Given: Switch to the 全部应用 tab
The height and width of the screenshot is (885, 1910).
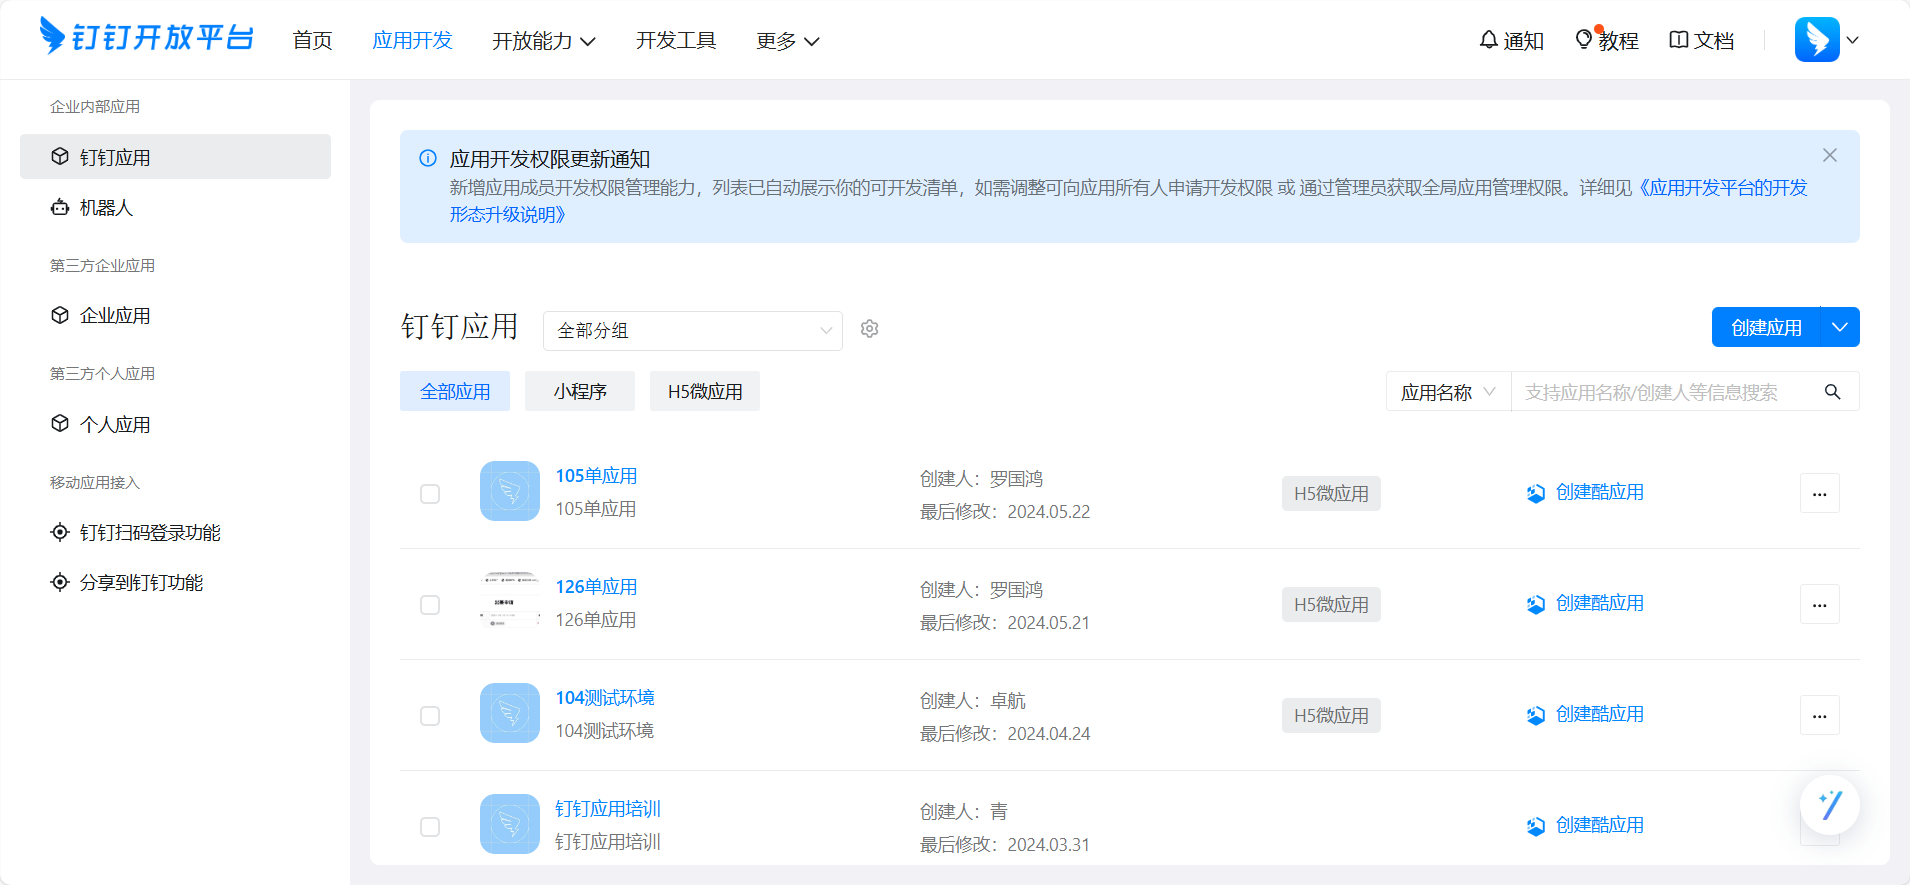Looking at the screenshot, I should pos(455,391).
